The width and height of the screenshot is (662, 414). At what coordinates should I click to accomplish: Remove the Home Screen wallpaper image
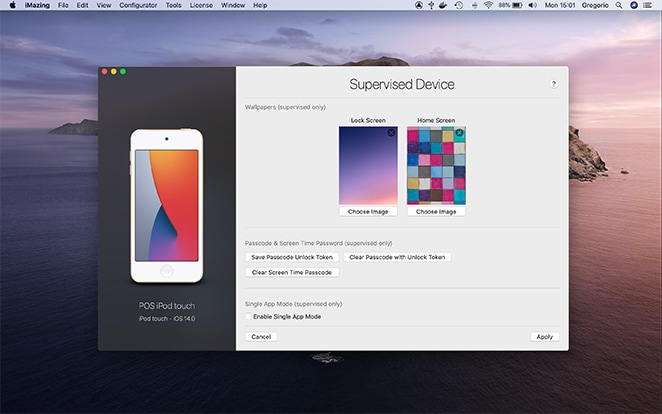(459, 133)
